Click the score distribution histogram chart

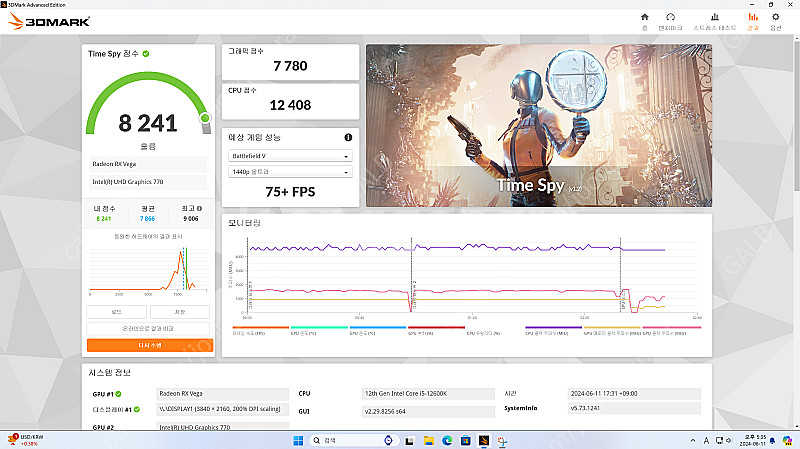click(148, 270)
